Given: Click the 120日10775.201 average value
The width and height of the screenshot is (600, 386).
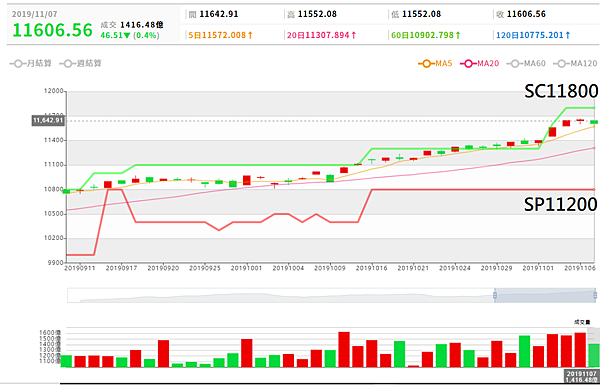Looking at the screenshot, I should click(533, 35).
